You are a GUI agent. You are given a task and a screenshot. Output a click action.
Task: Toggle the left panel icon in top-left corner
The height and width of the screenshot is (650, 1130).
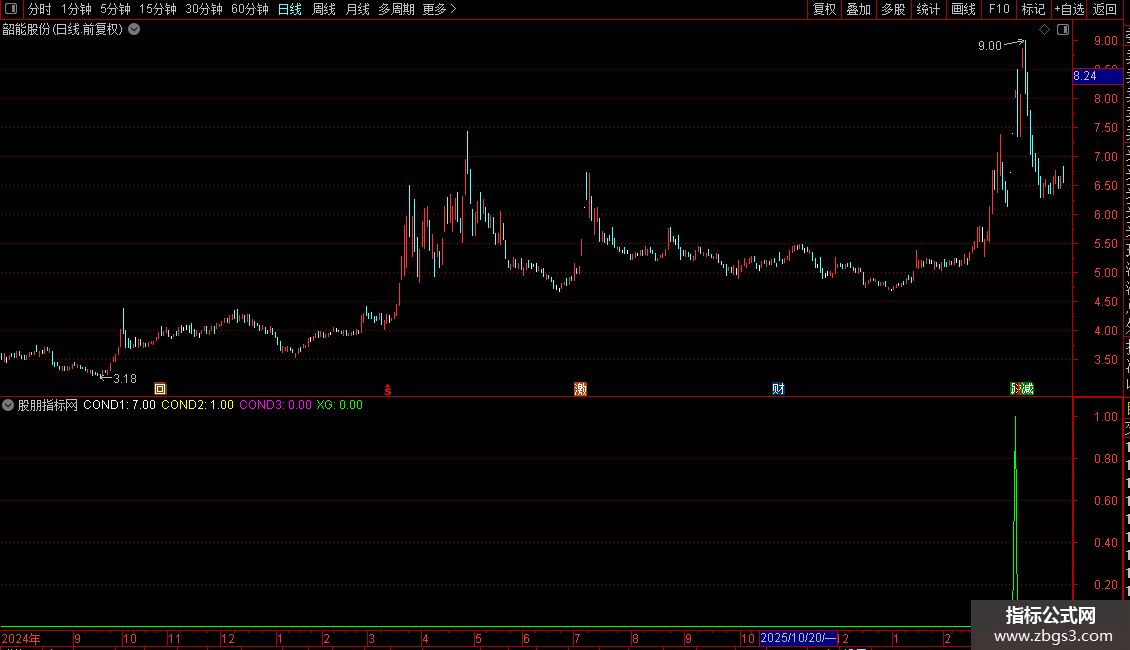coord(11,9)
